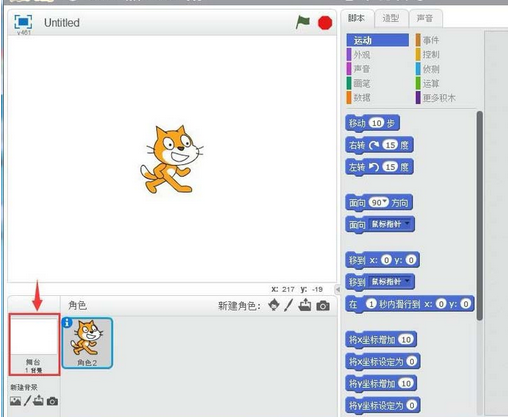This screenshot has width=508, height=417.
Task: Take new sprite photo with camera
Action: (323, 306)
